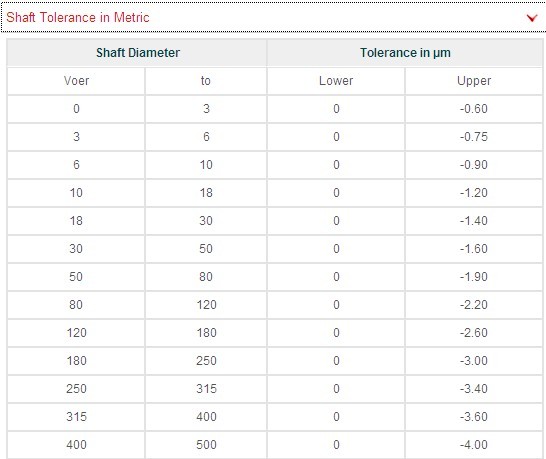Select the -0.60 upper tolerance cell
This screenshot has height=459, width=546.
click(474, 109)
